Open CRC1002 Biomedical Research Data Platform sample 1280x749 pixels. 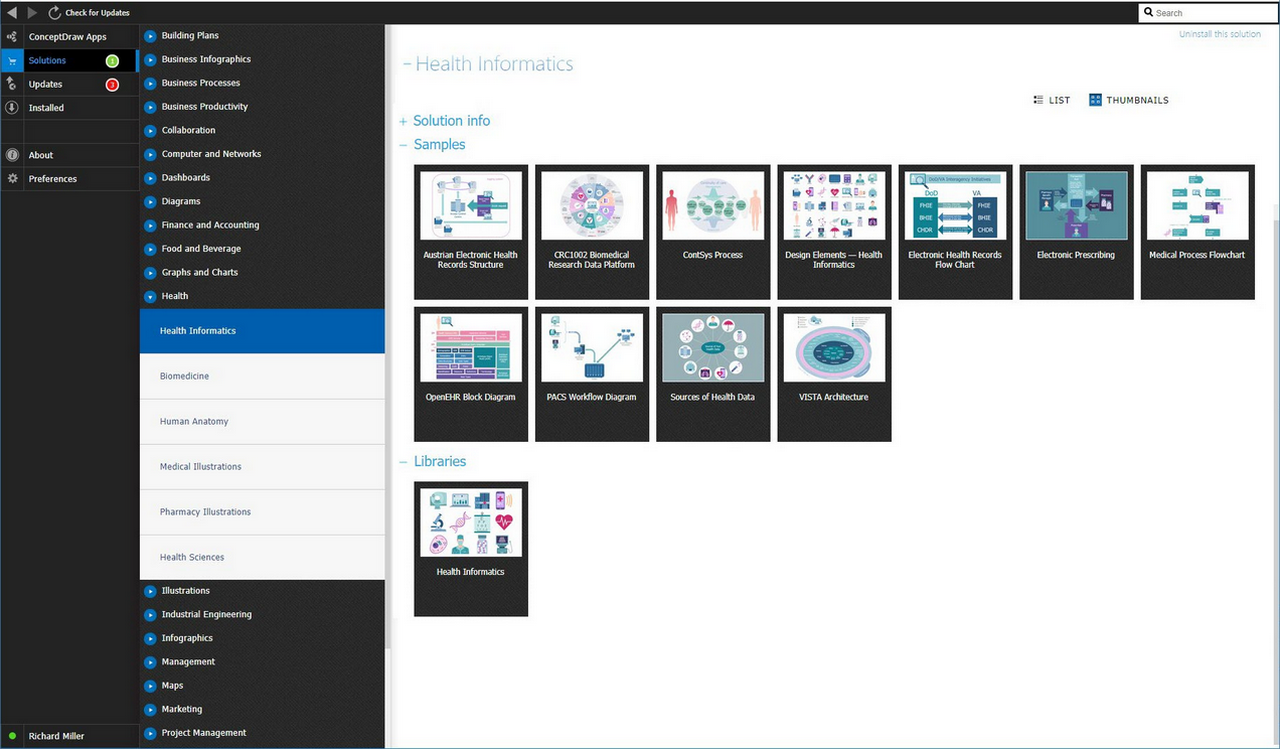tap(592, 232)
